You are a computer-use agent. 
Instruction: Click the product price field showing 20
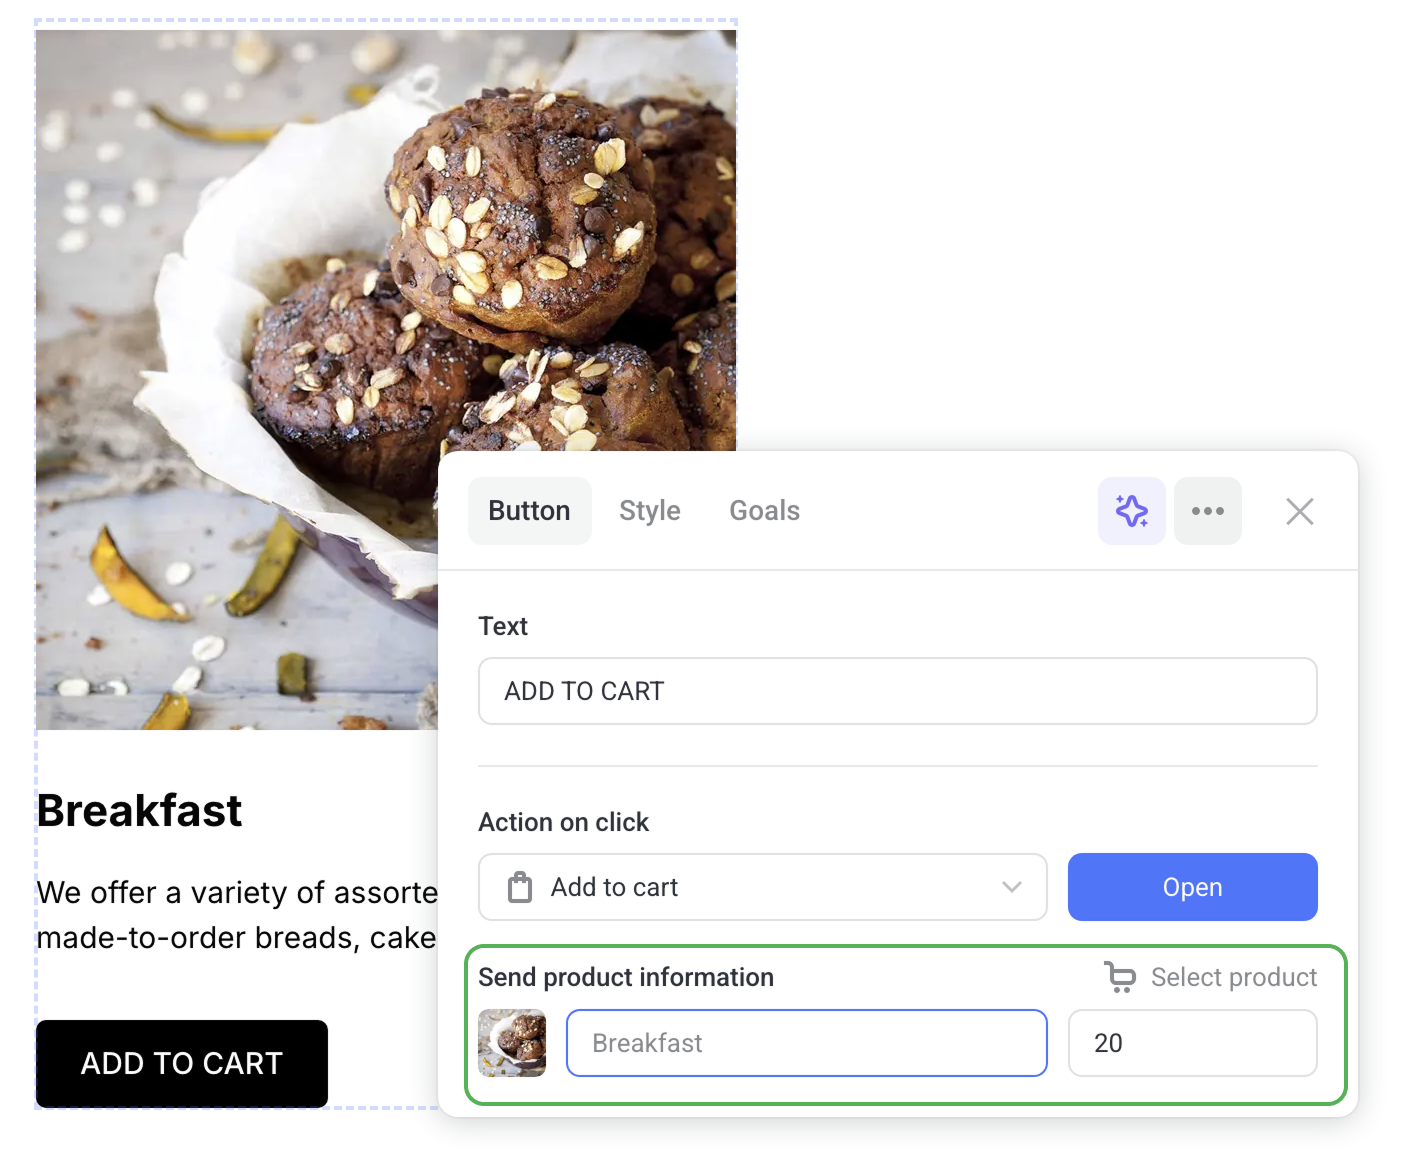click(1192, 1043)
